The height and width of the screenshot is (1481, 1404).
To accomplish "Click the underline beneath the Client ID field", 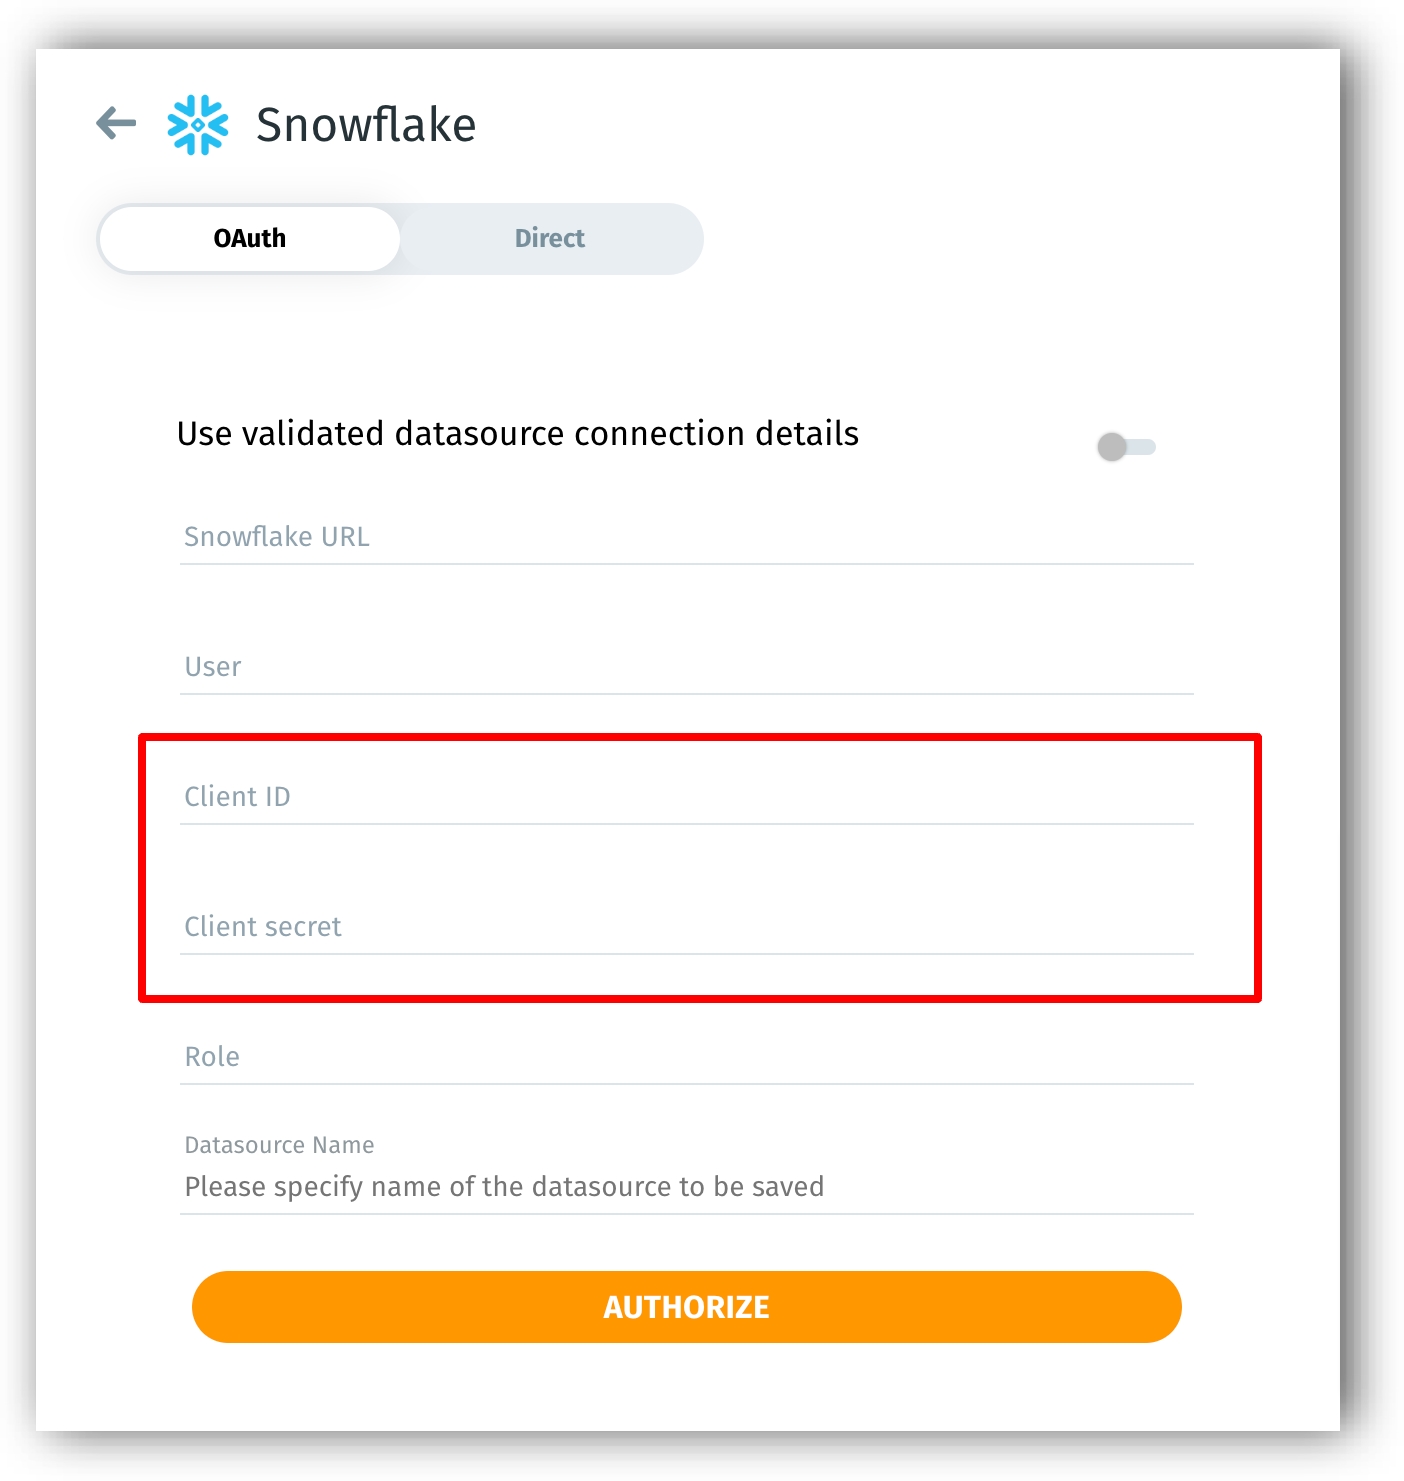I will point(686,824).
